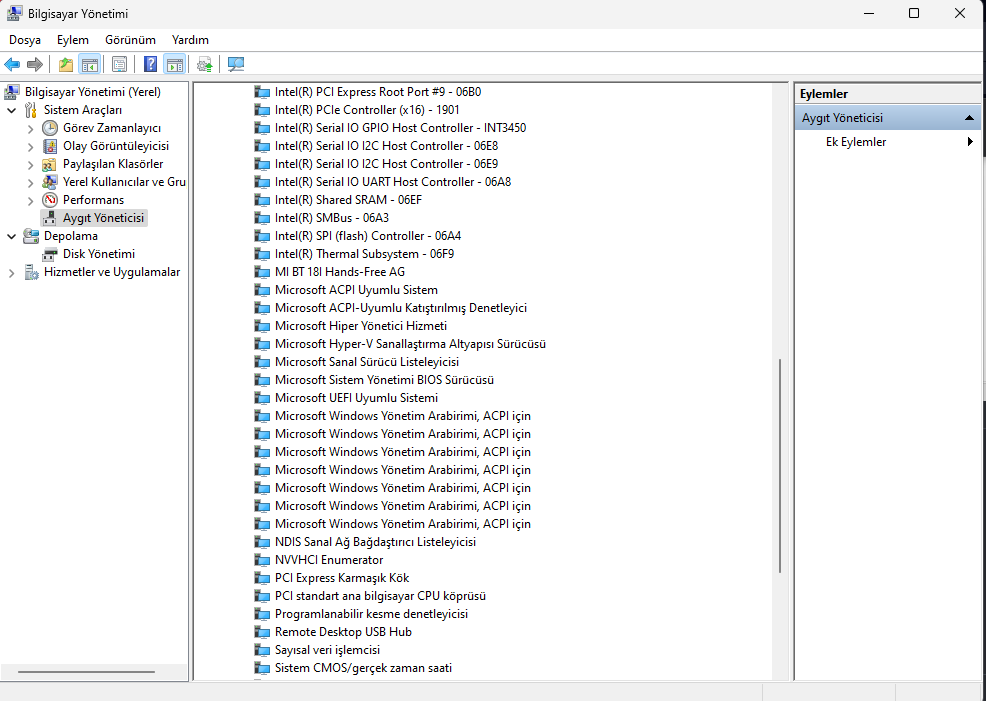The height and width of the screenshot is (701, 986).
Task: Select Aygıt Yöneticisi in the tree
Action: click(x=103, y=218)
